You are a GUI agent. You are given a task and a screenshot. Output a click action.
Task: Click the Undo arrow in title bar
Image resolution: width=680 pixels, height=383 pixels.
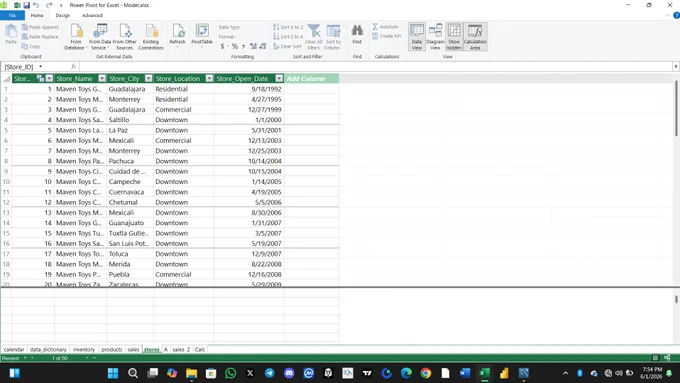(x=36, y=5)
